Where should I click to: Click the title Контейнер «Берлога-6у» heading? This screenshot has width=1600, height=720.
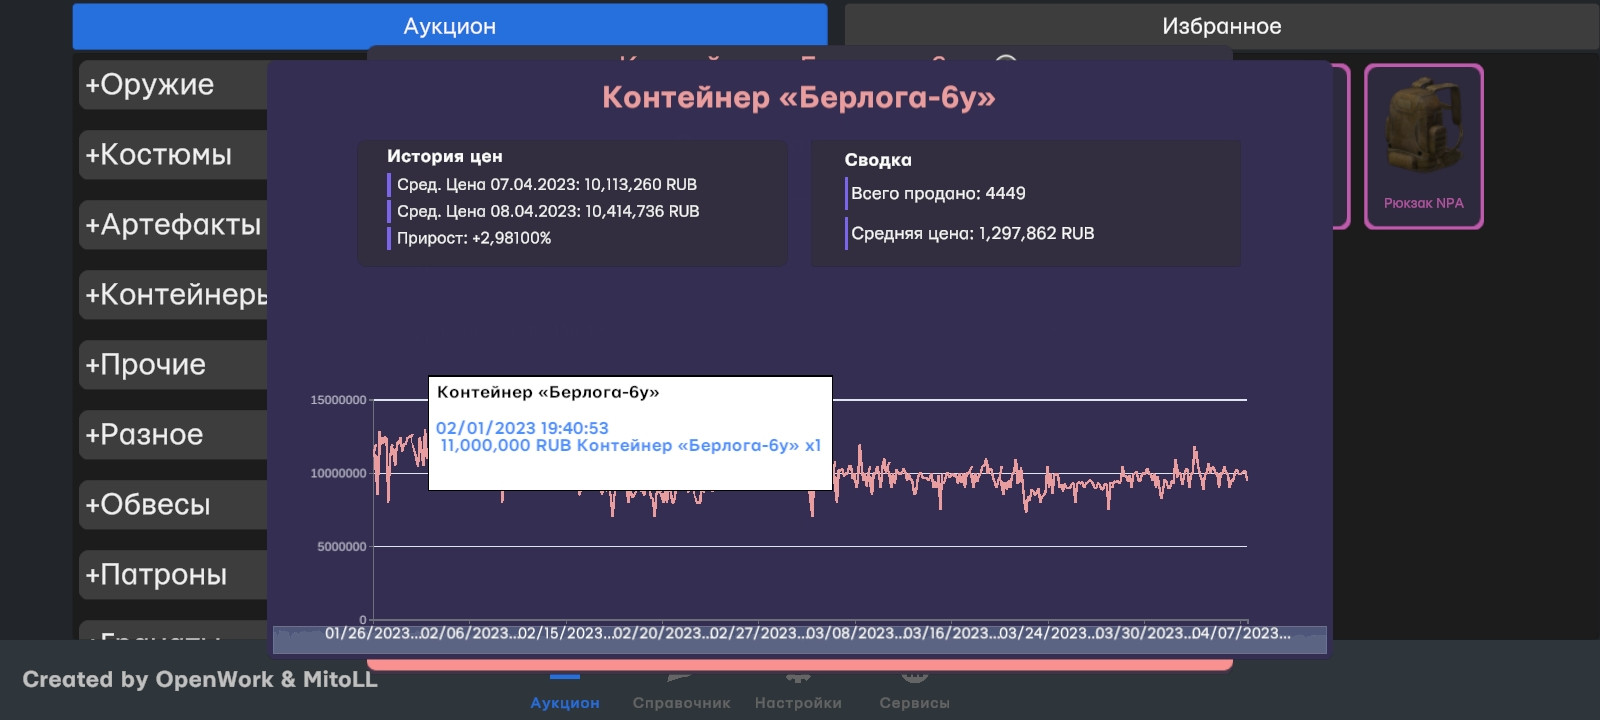pyautogui.click(x=799, y=97)
